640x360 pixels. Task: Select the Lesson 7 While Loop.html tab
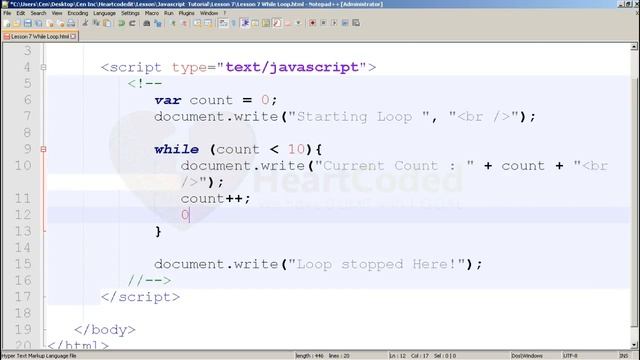coord(40,36)
